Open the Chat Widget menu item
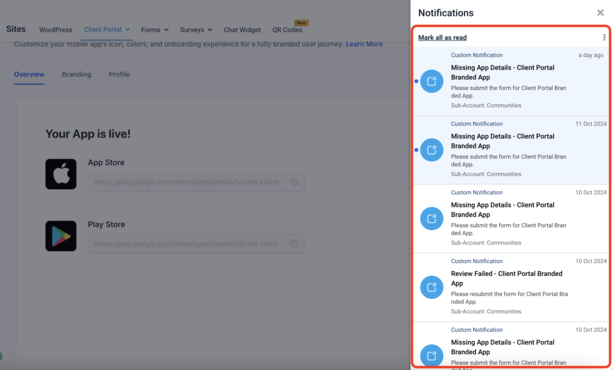613x370 pixels. coord(242,30)
